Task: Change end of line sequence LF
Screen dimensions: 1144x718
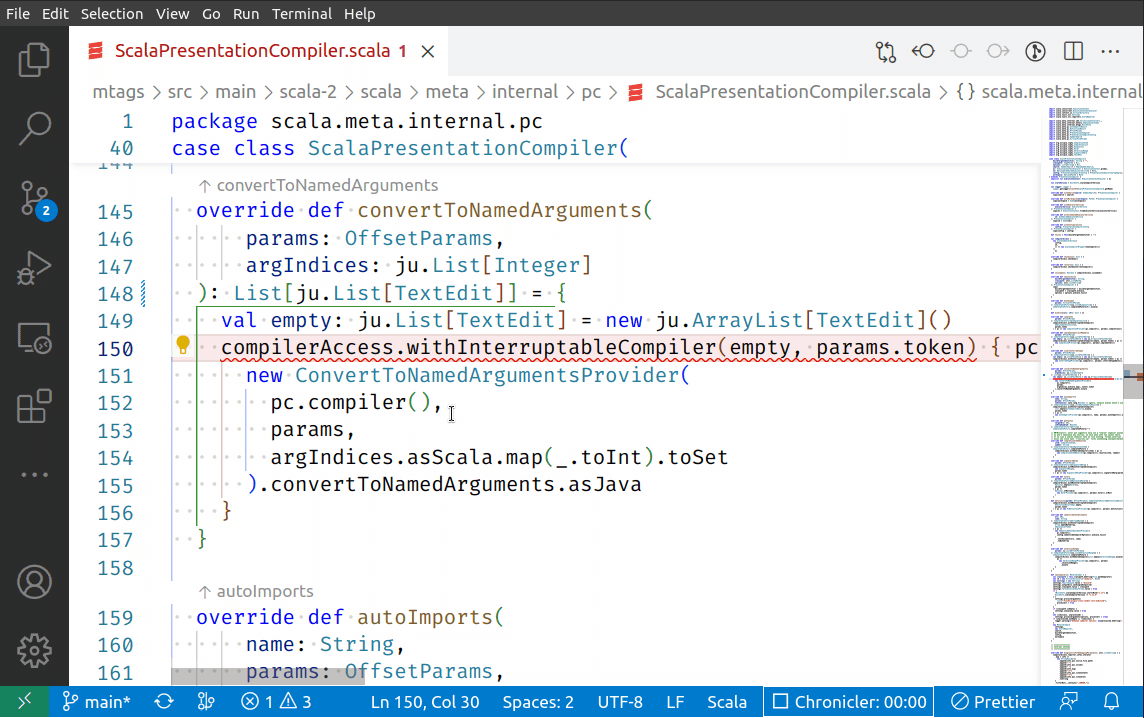Action: (x=675, y=702)
